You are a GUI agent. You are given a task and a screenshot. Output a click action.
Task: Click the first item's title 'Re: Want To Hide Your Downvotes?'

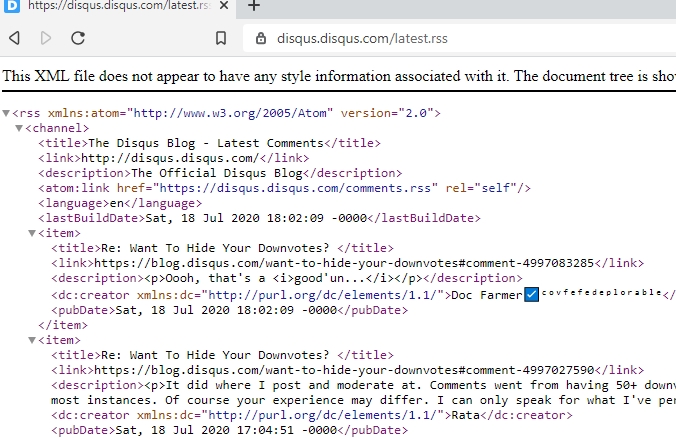(215, 248)
